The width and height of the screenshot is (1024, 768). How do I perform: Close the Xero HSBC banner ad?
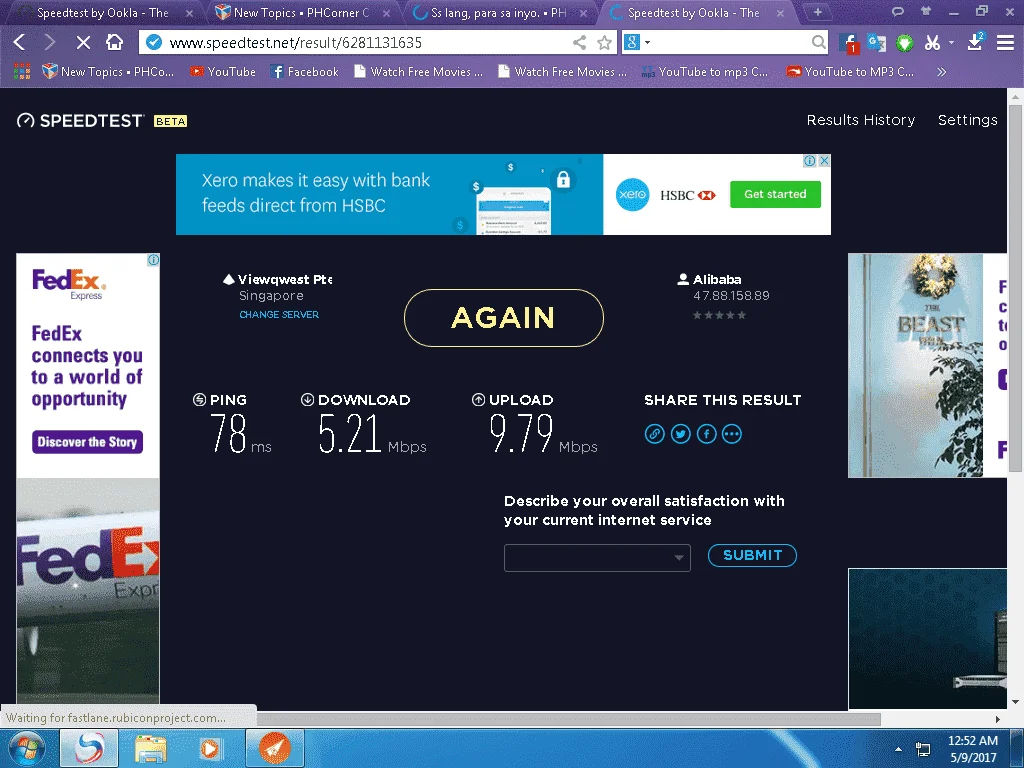(825, 161)
